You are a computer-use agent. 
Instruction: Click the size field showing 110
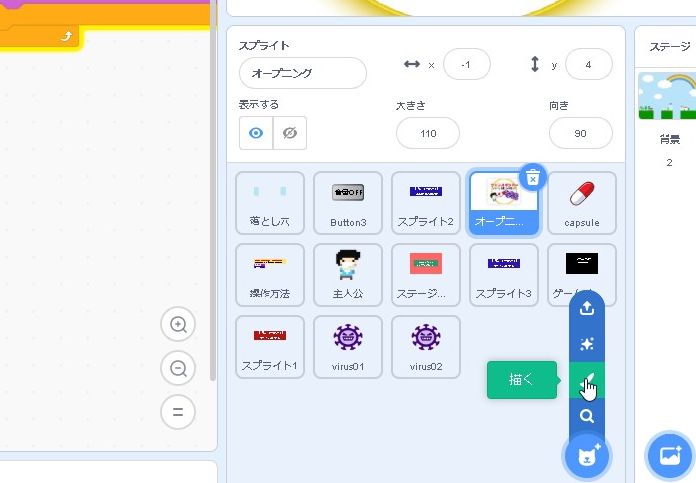coord(428,133)
